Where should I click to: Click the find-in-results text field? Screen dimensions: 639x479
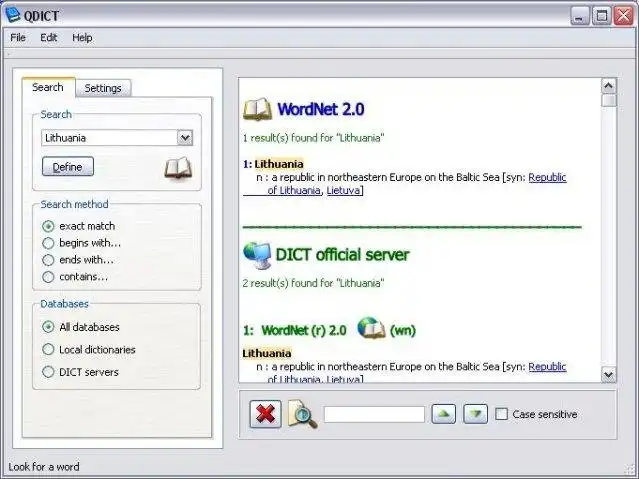tap(374, 414)
